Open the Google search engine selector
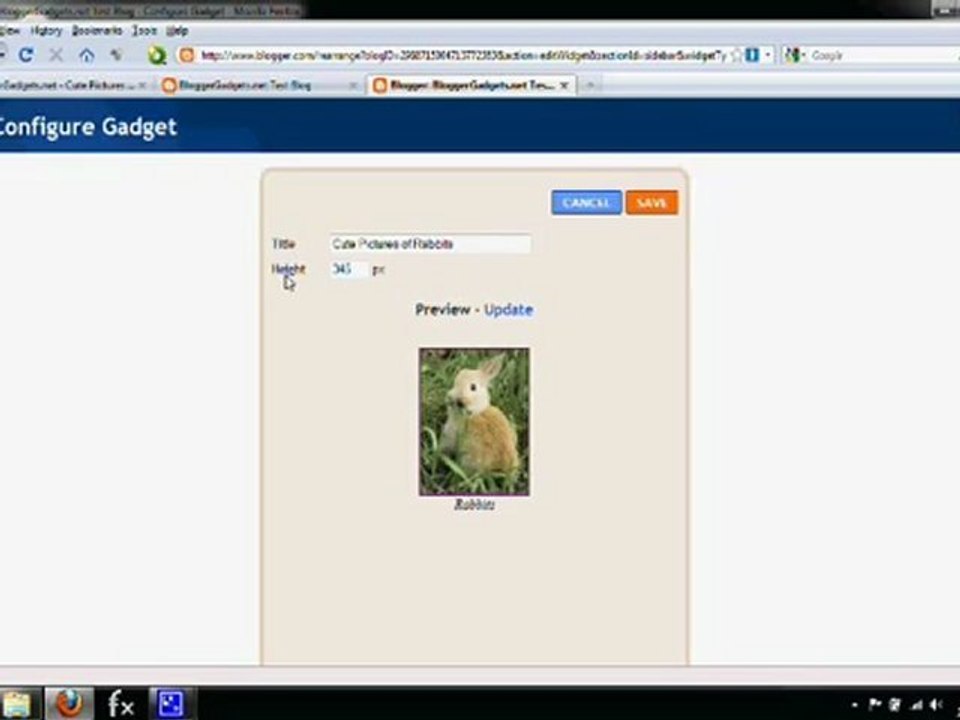This screenshot has width=960, height=720. pyautogui.click(x=793, y=56)
